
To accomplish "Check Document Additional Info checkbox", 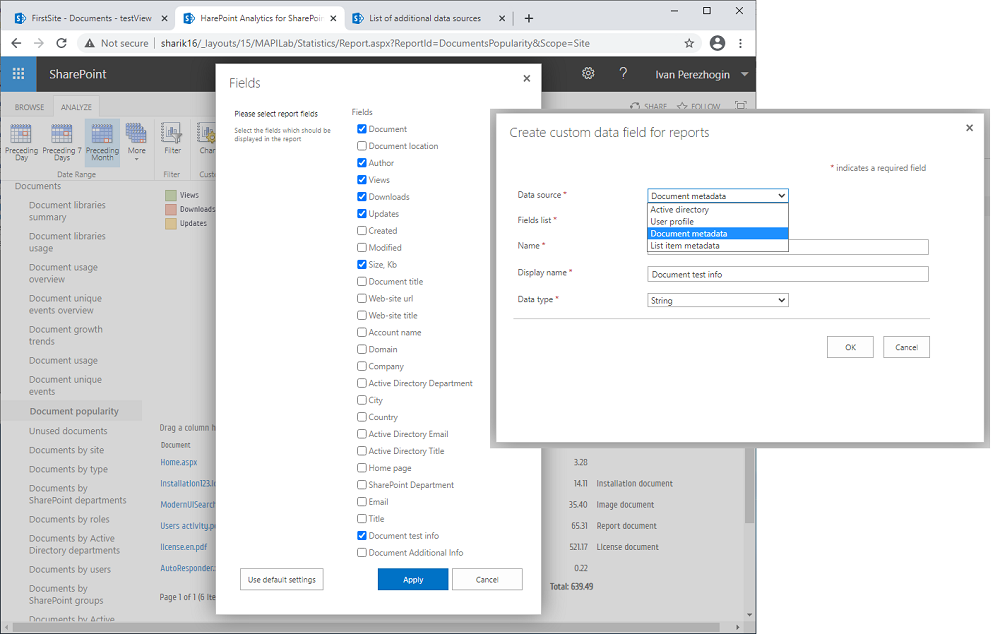I will [362, 552].
